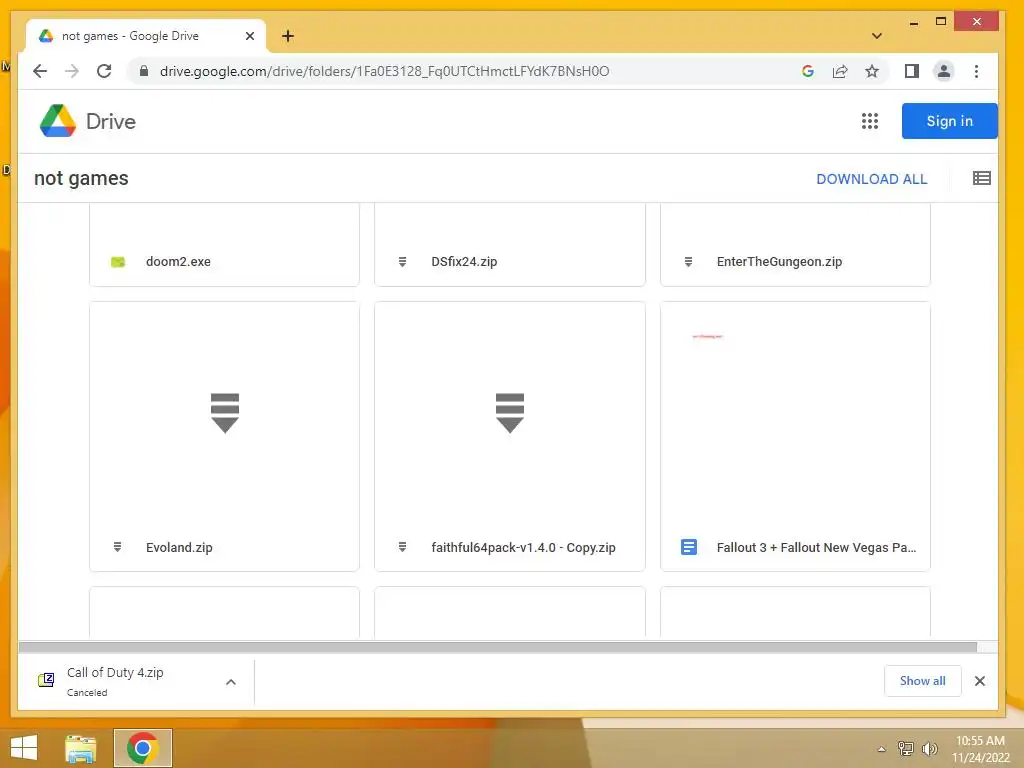This screenshot has width=1024, height=768.
Task: Click small archive icon beside faithful64pack zip
Action: [x=402, y=547]
